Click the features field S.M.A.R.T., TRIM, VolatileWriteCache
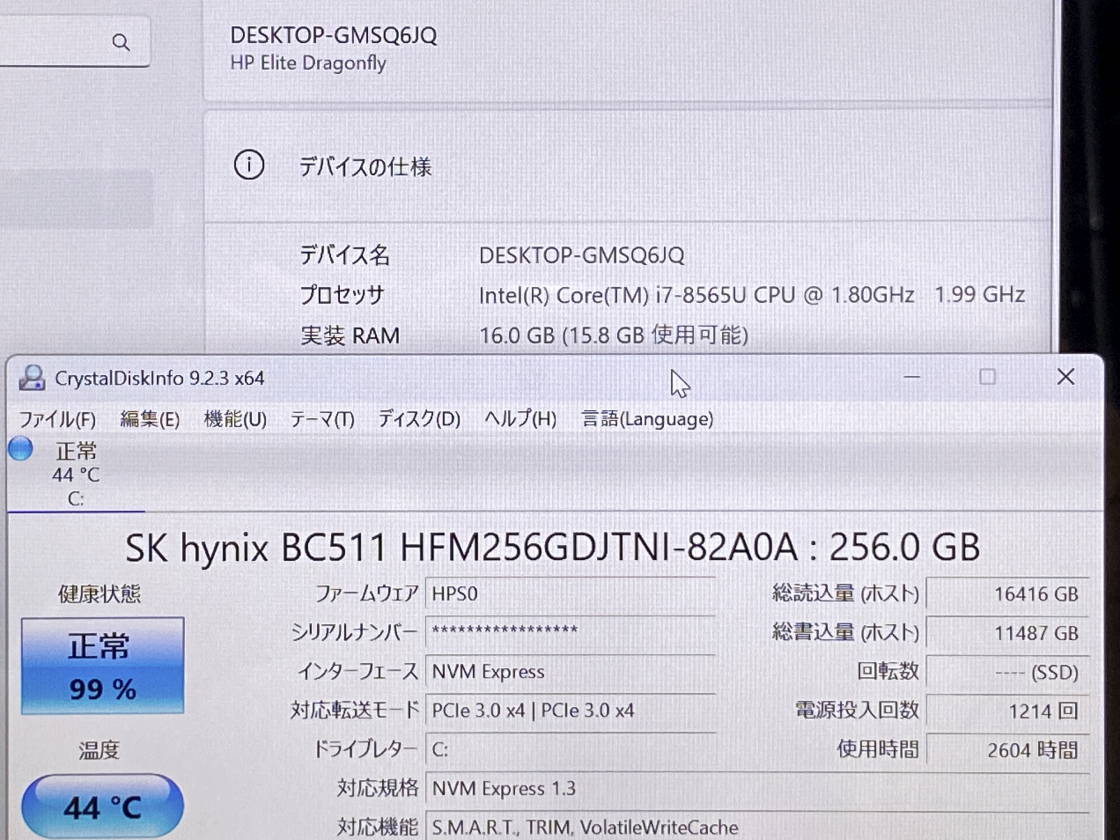 click(x=757, y=826)
